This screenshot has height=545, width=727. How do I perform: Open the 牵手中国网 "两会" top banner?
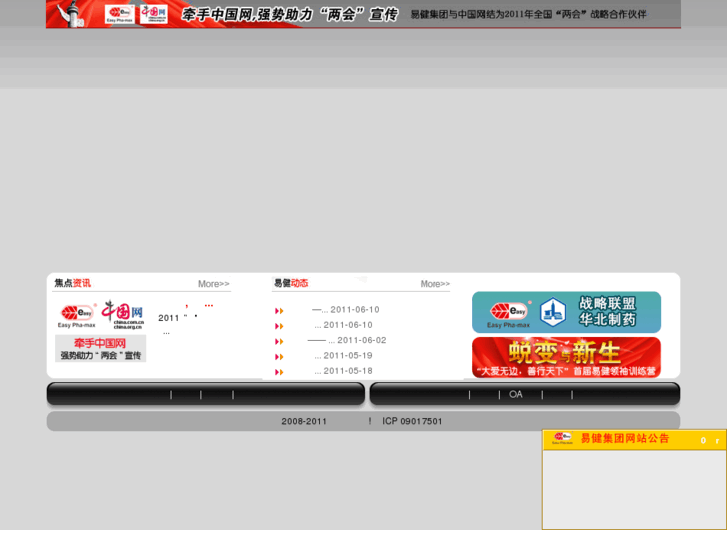[364, 14]
